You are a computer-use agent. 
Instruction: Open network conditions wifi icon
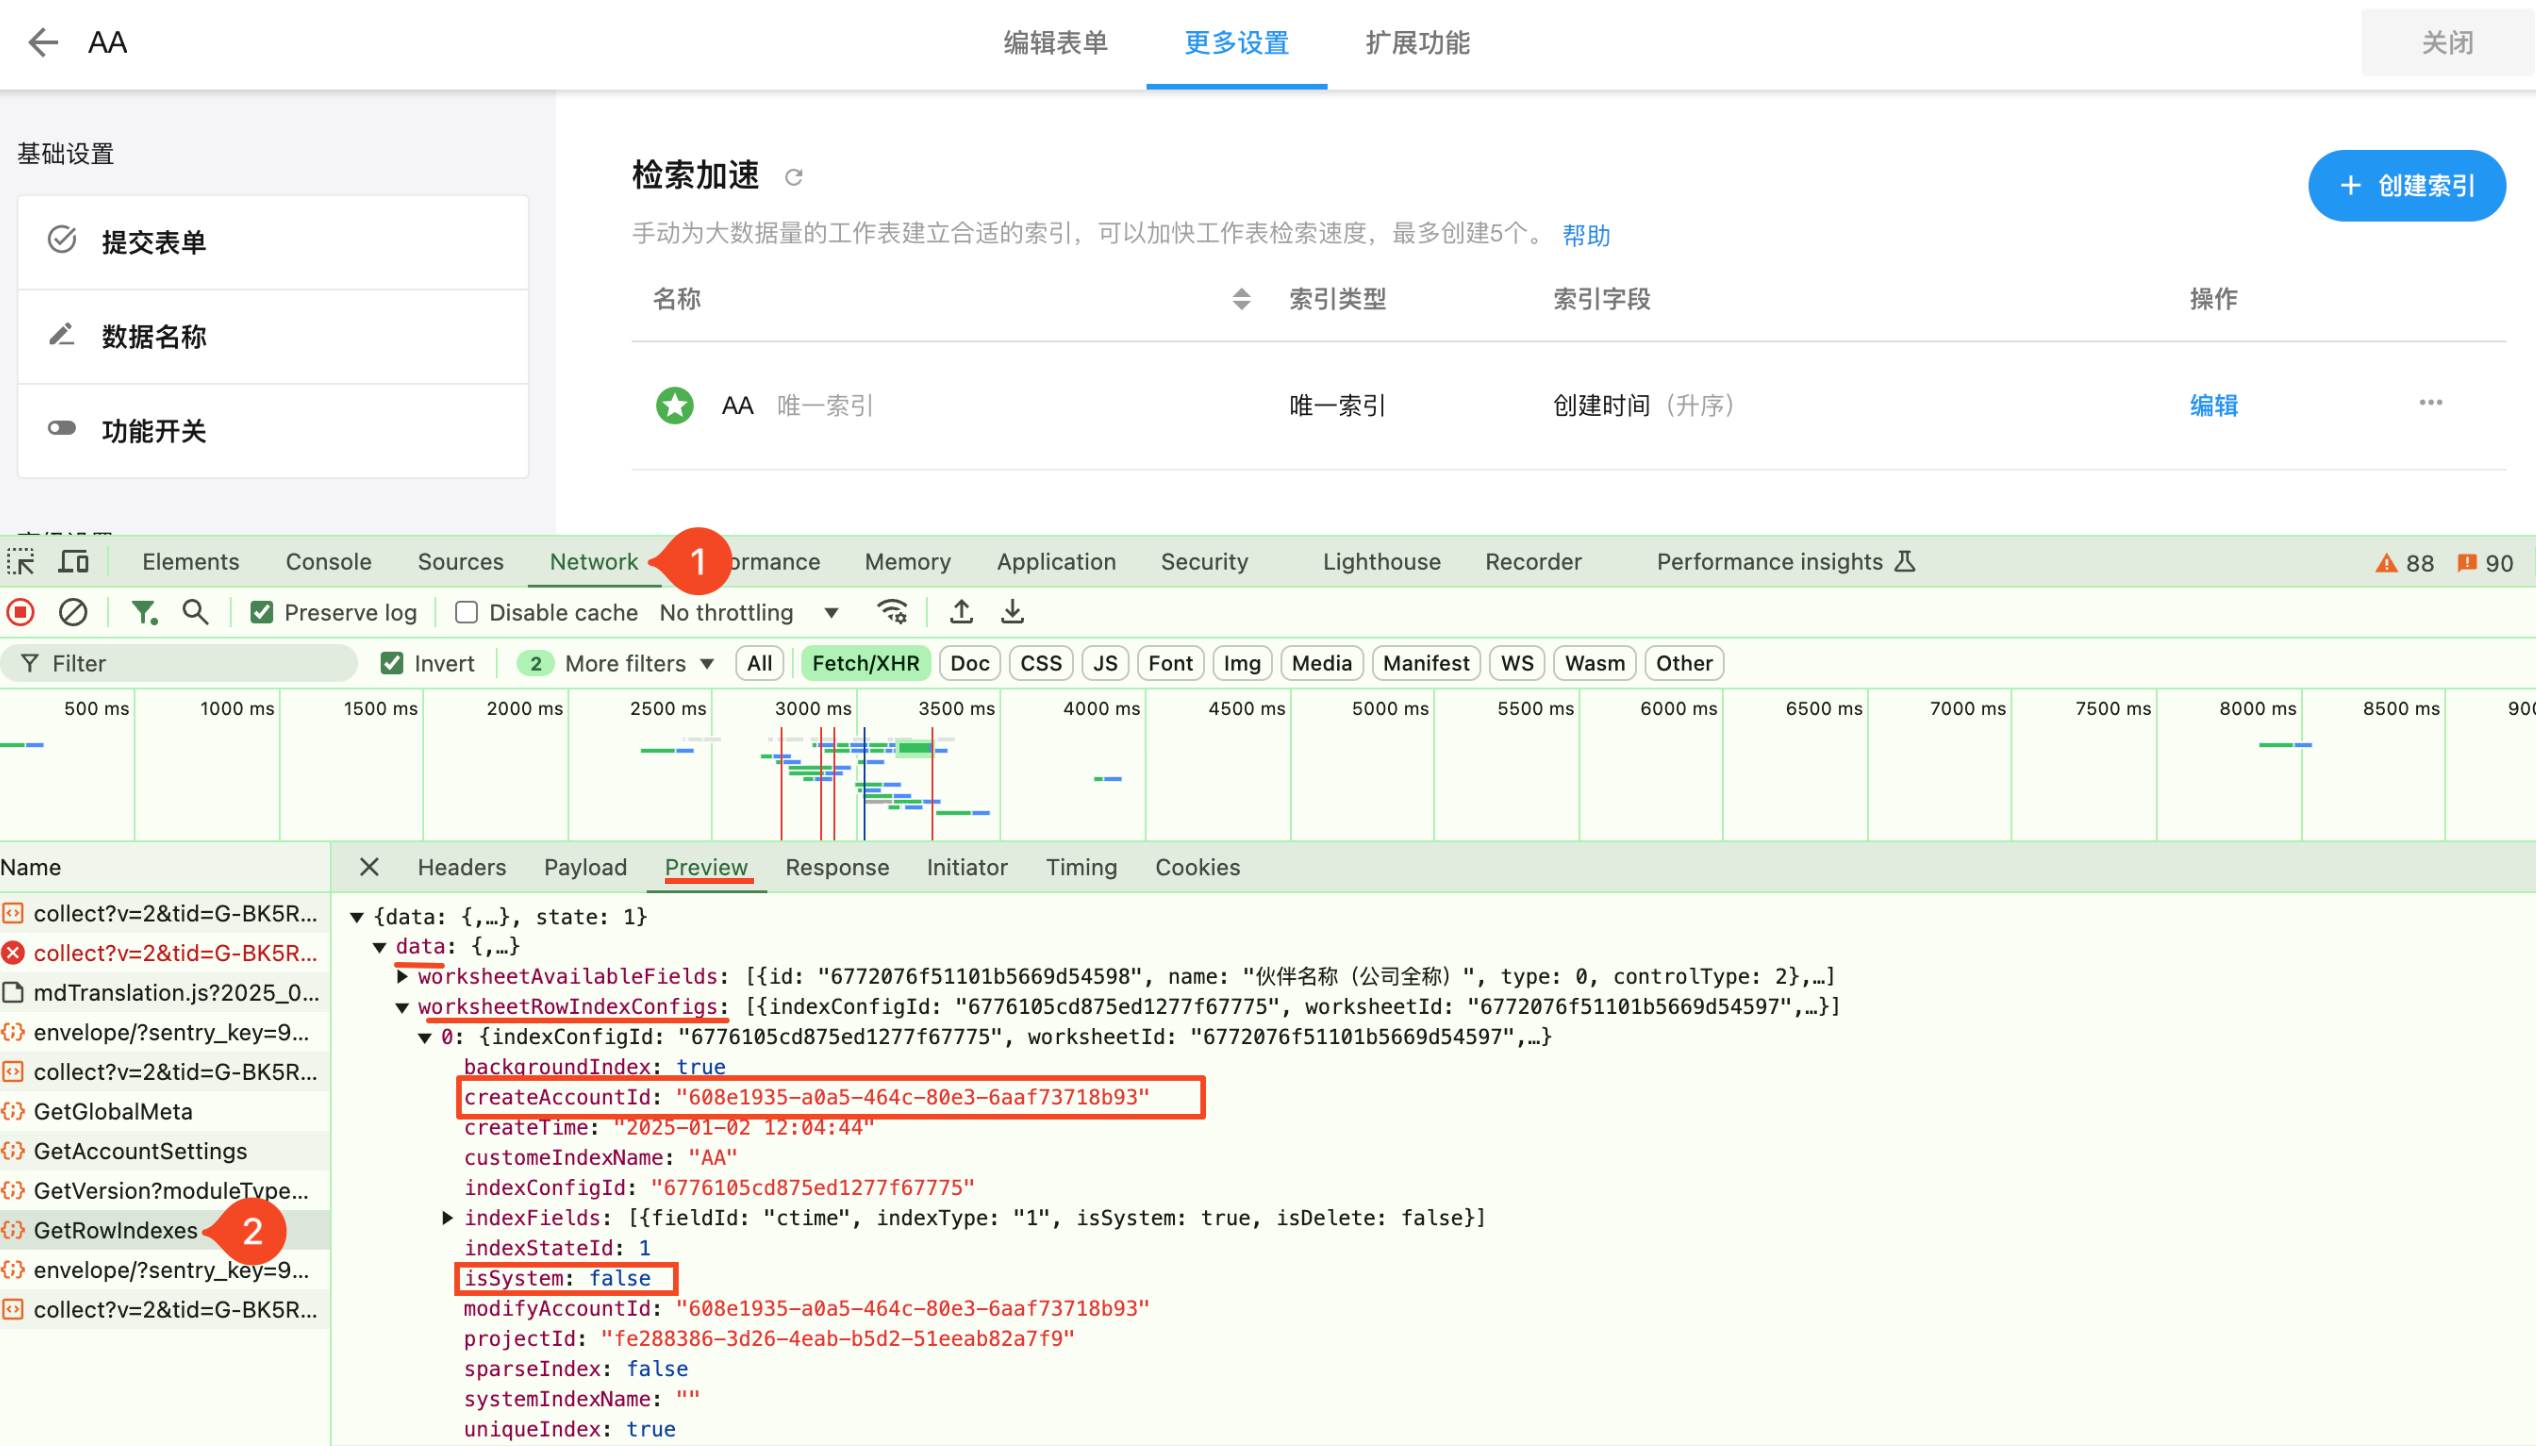[891, 612]
